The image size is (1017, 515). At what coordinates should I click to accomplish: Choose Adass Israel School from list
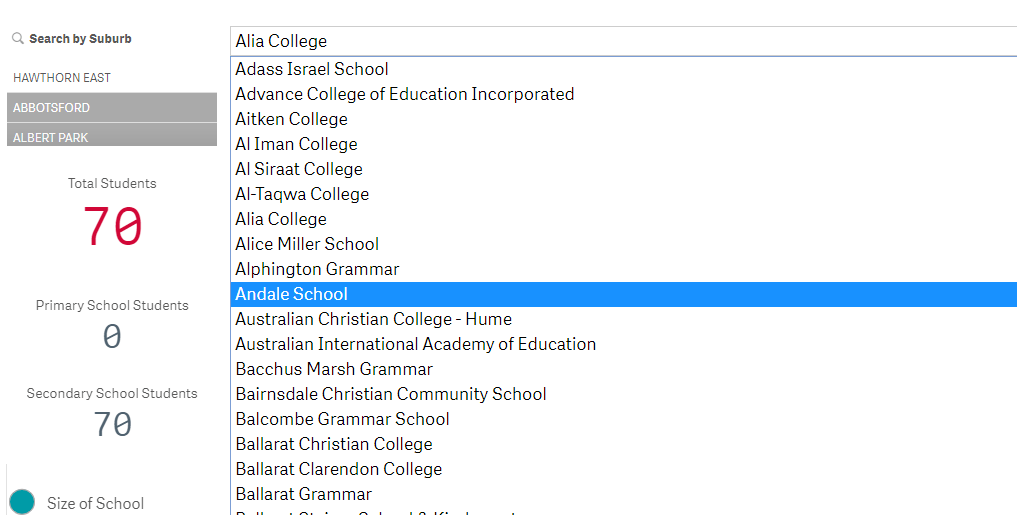[x=623, y=69]
